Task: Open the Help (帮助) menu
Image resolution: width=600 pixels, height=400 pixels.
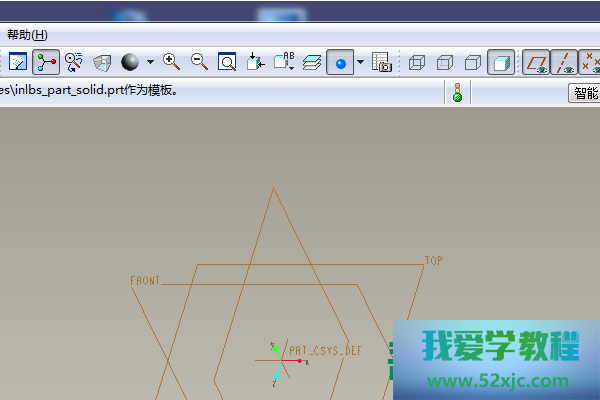Action: (27, 34)
